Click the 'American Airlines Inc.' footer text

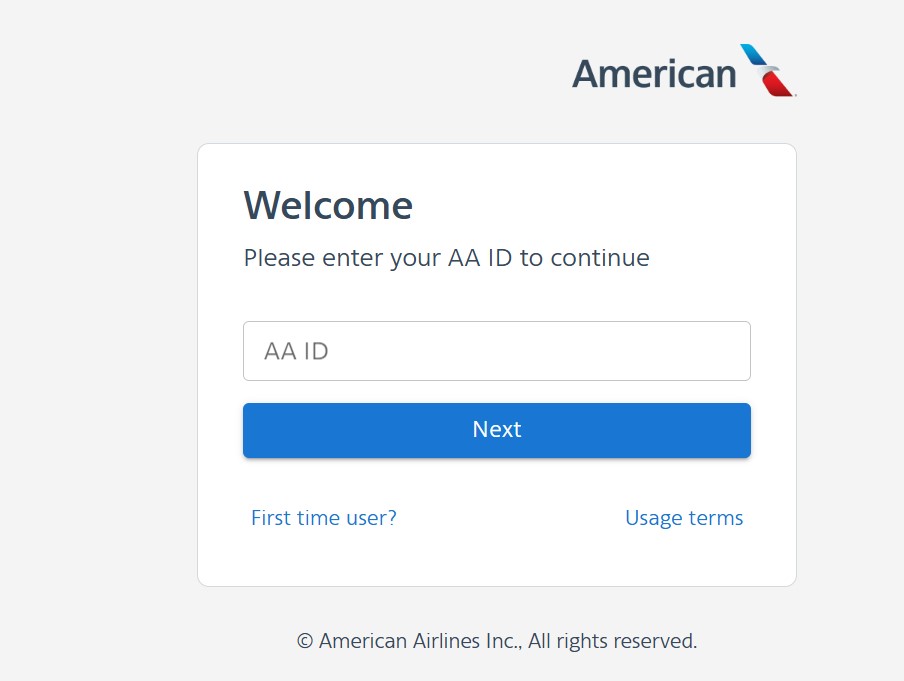point(420,641)
